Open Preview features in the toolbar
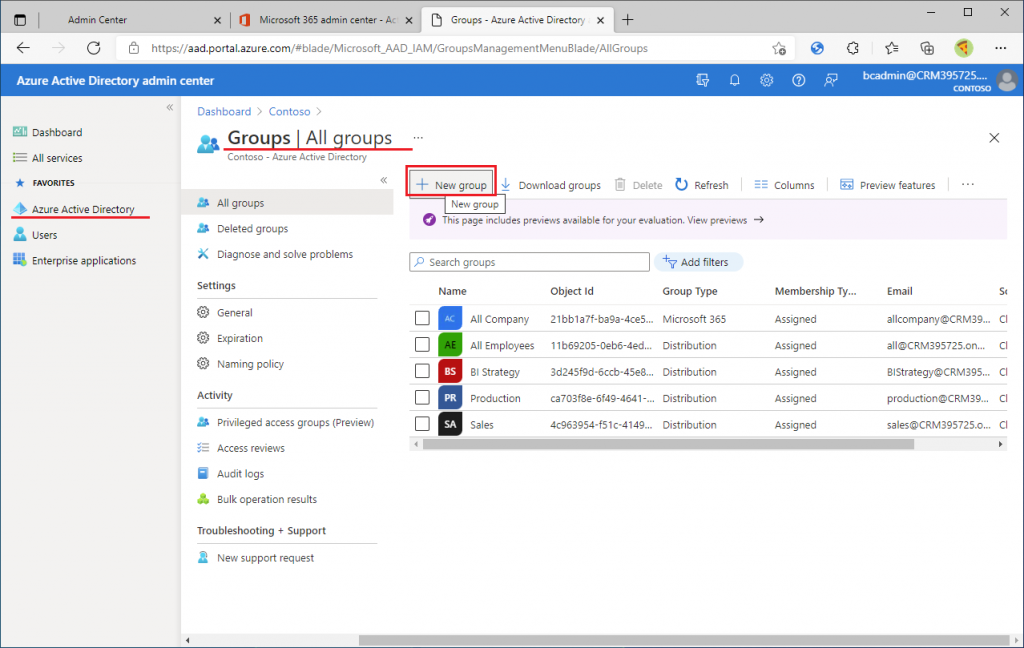1024x648 pixels. [888, 185]
